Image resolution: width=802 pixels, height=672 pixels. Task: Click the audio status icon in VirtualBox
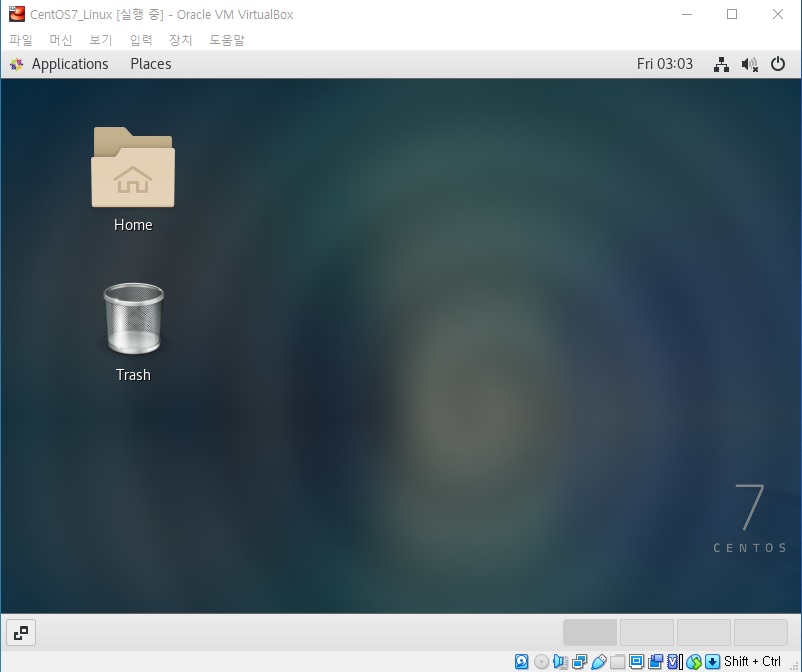pos(560,662)
